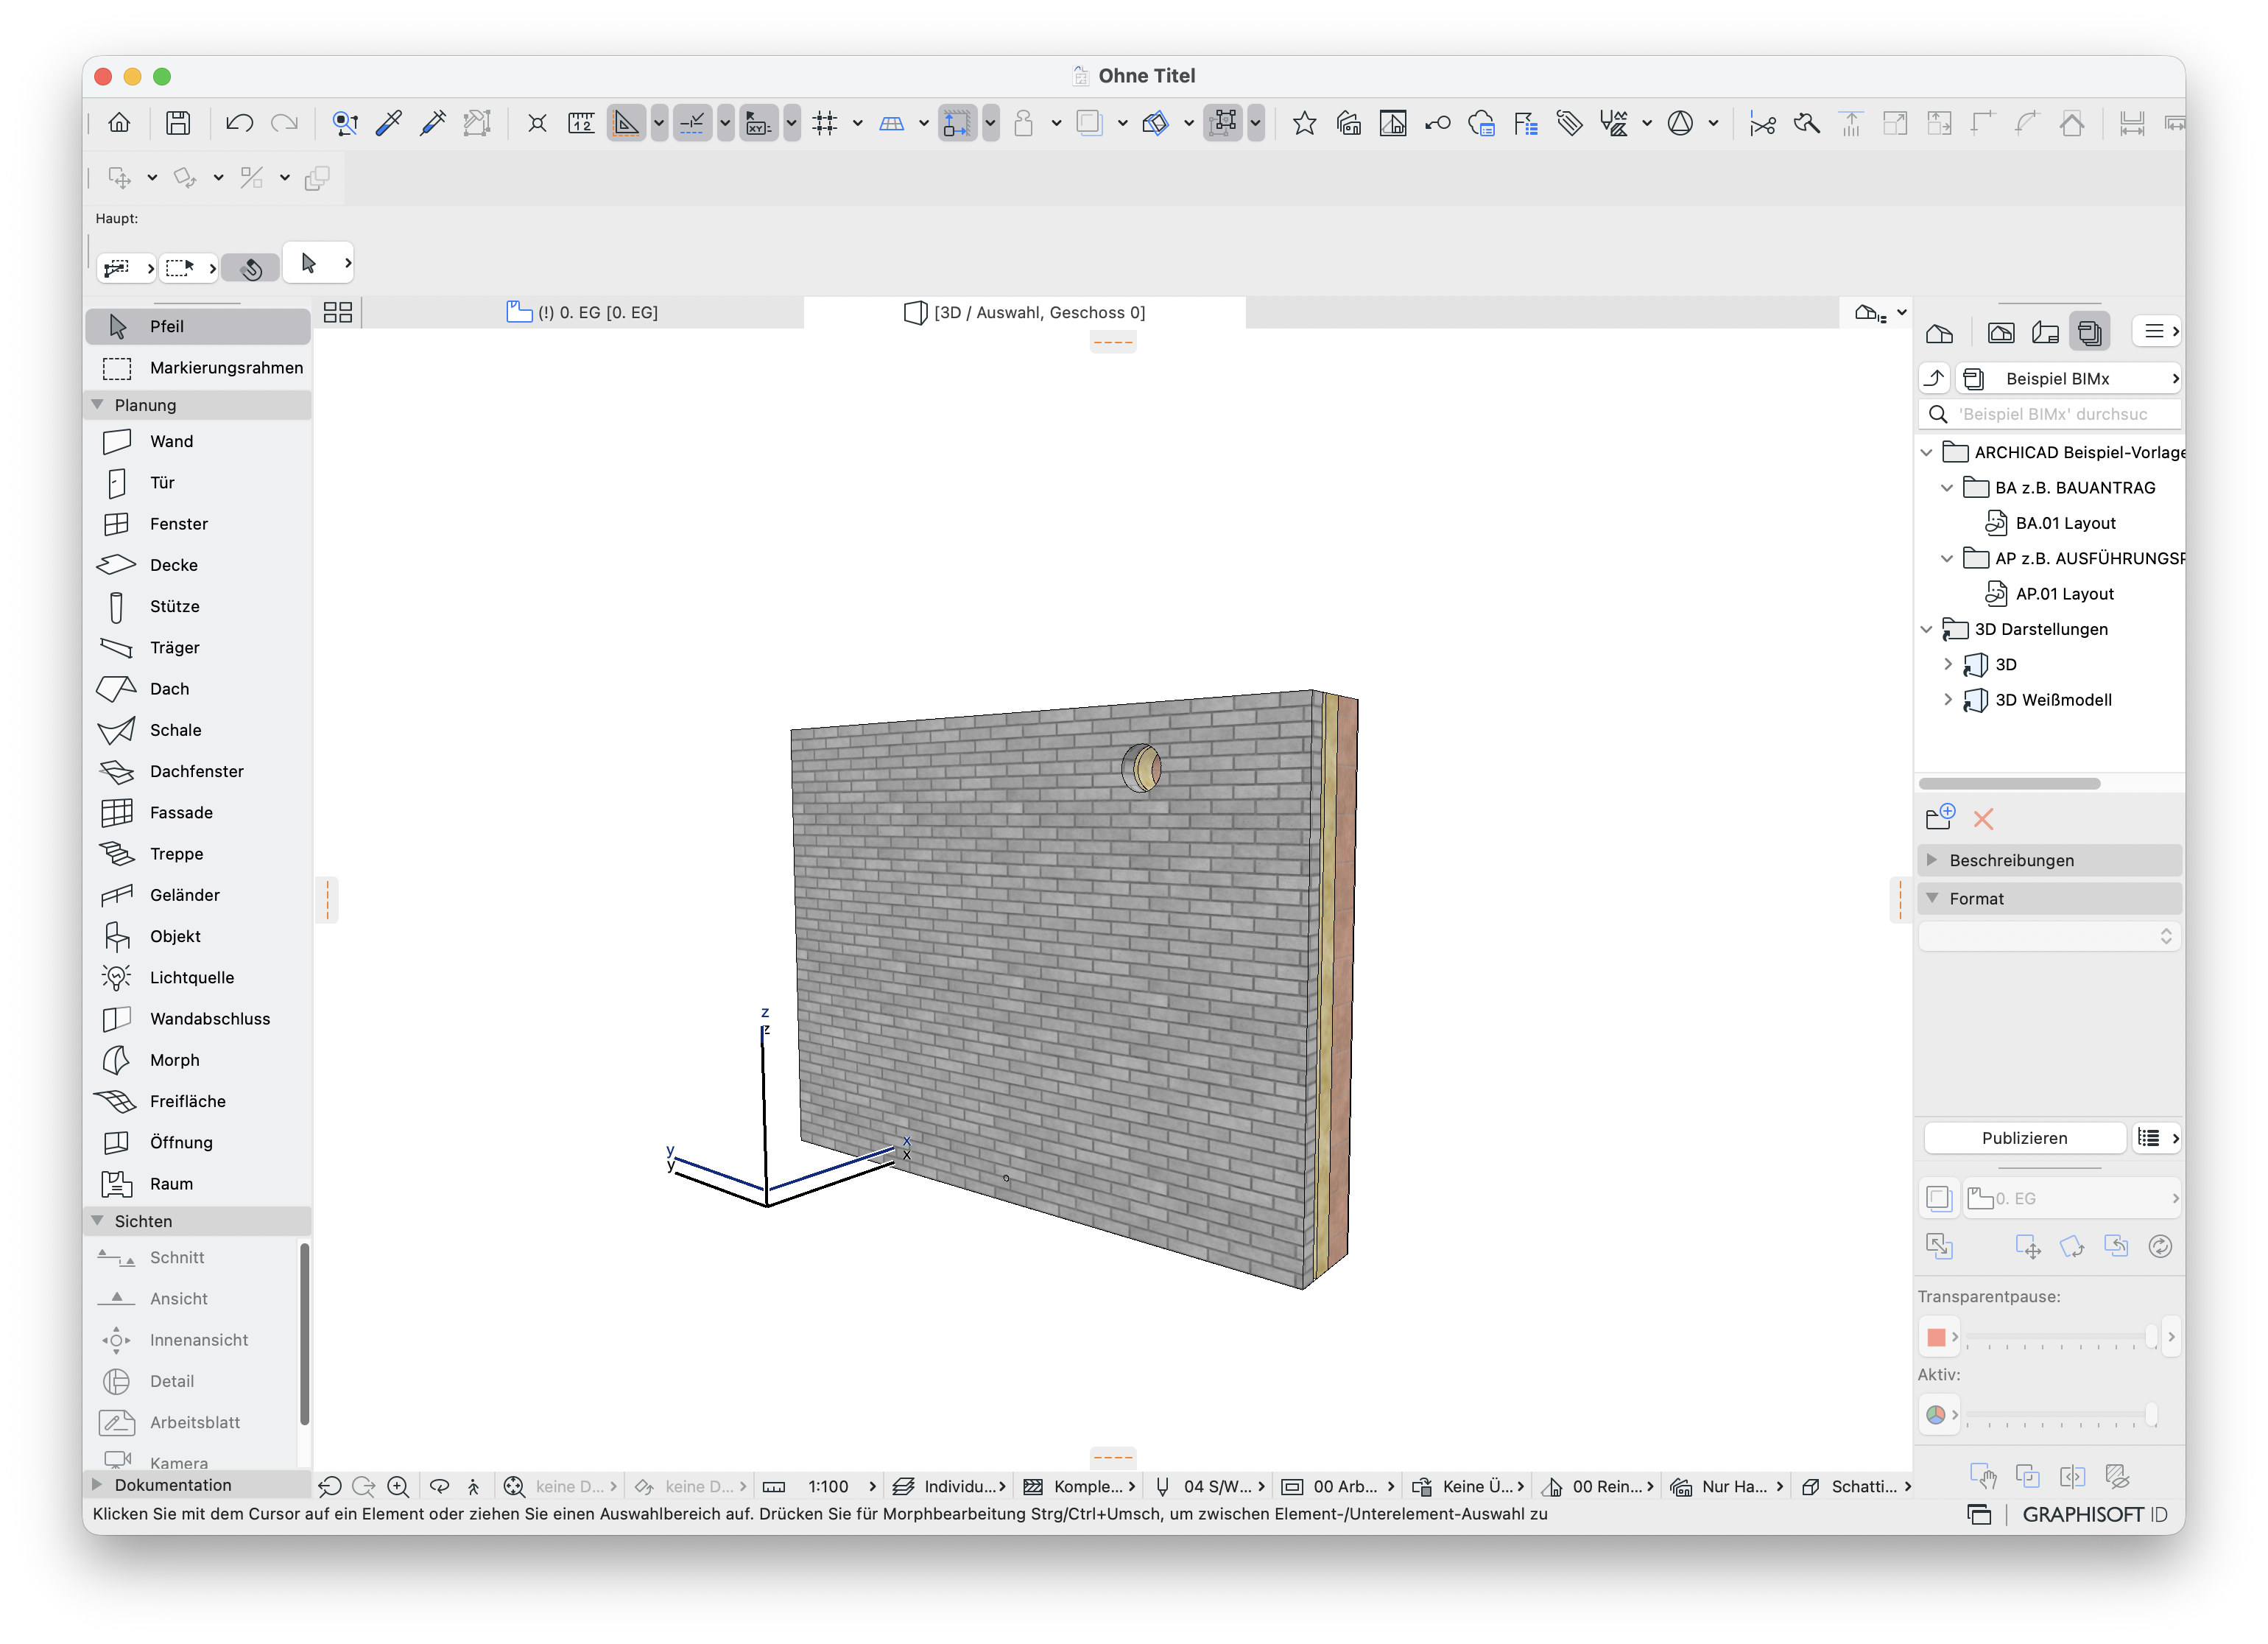Viewport: 2268px width, 1644px height.
Task: Switch to the 3D / Auswahl tab
Action: click(x=1025, y=313)
